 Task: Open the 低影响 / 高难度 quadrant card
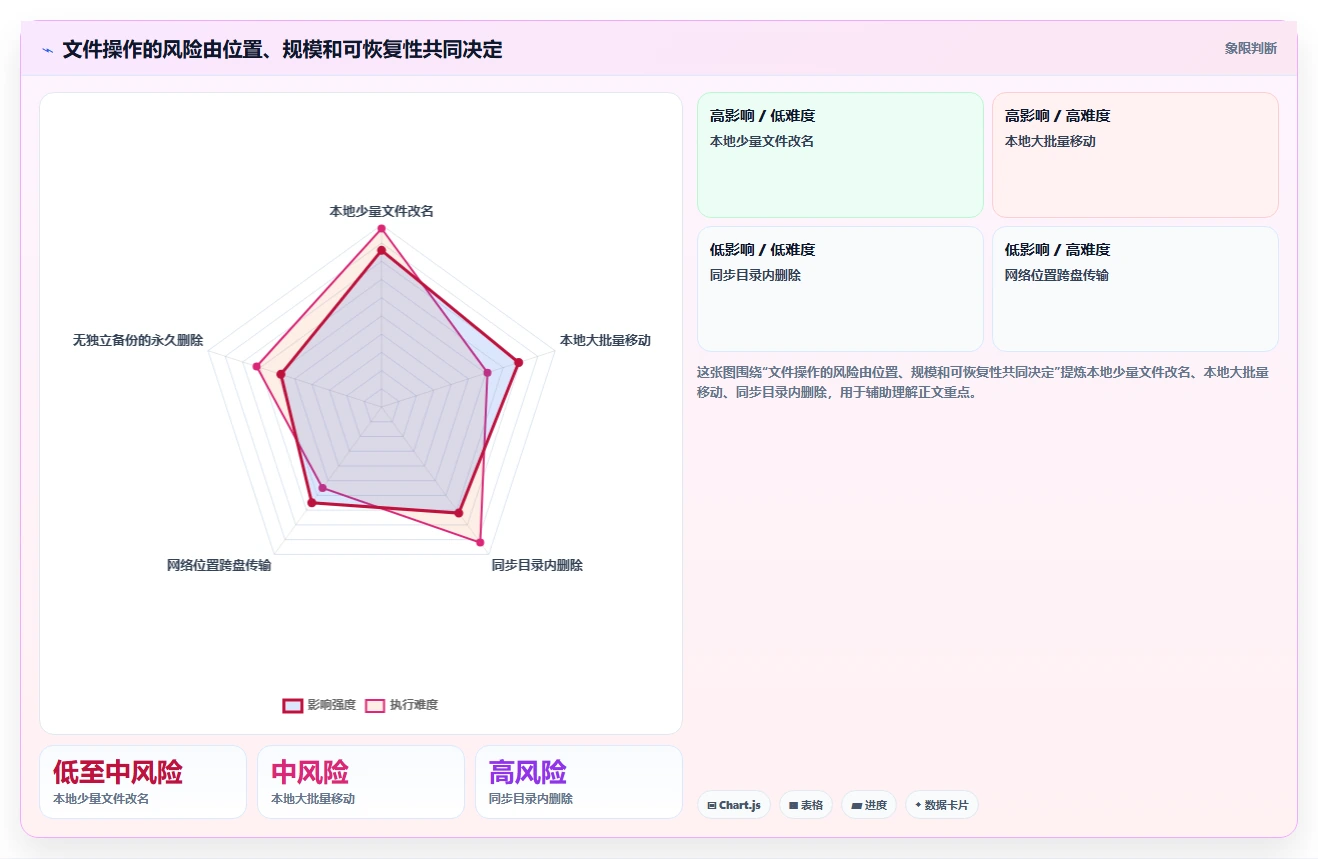tap(1135, 289)
